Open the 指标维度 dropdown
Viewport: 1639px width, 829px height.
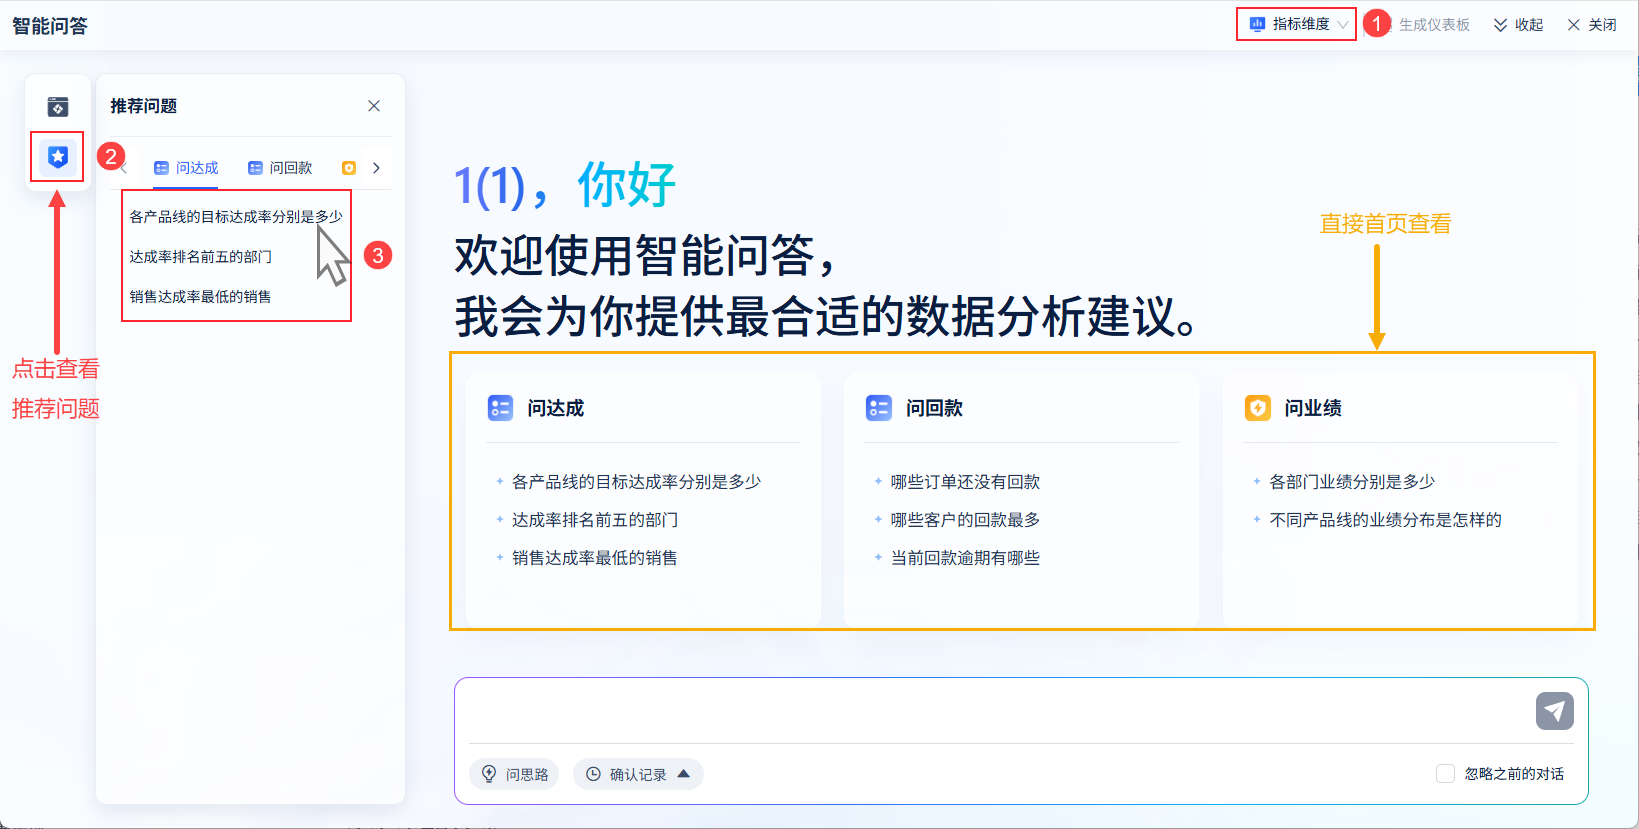(x=1298, y=24)
